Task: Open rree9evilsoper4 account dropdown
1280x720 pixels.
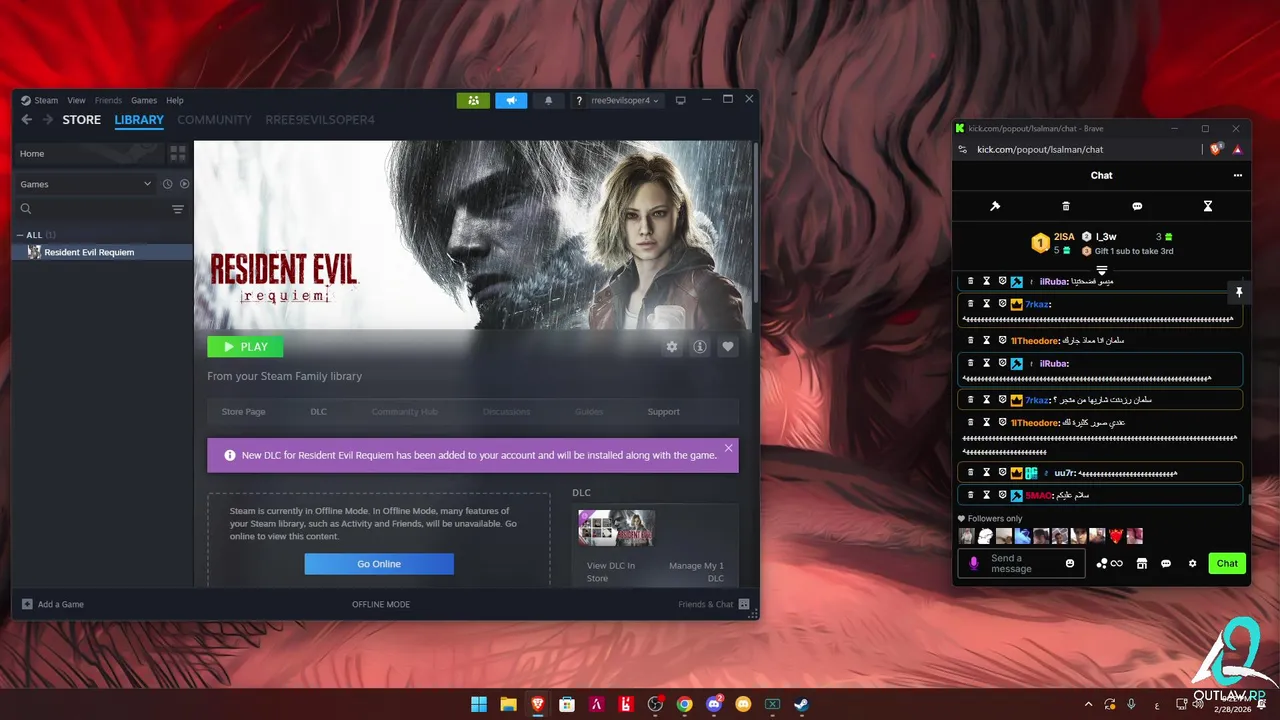Action: pyautogui.click(x=618, y=100)
